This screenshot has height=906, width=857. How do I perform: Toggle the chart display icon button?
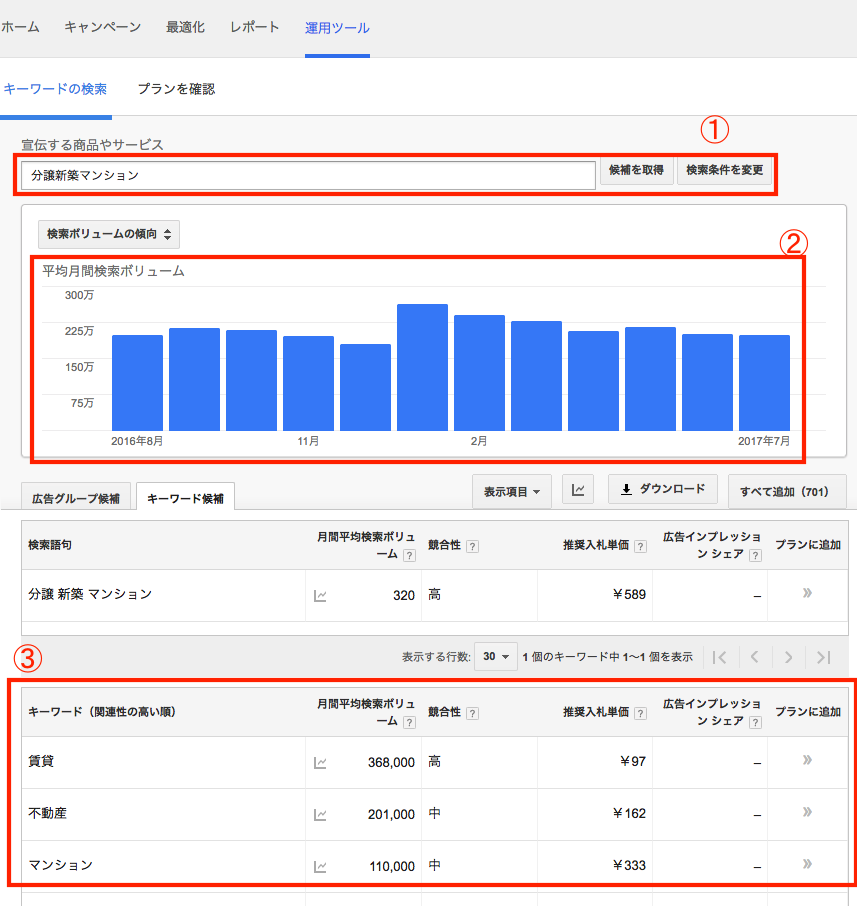578,489
